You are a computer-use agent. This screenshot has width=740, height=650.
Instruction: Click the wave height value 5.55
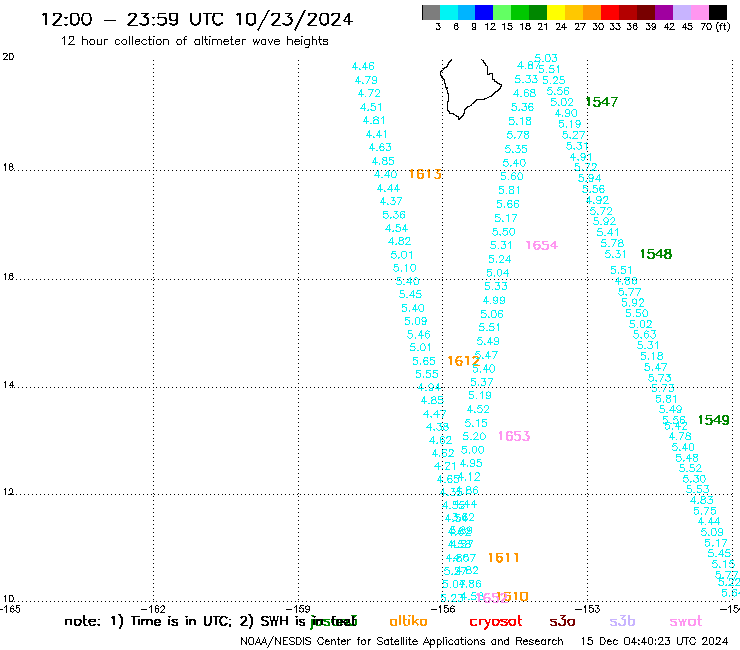point(427,374)
